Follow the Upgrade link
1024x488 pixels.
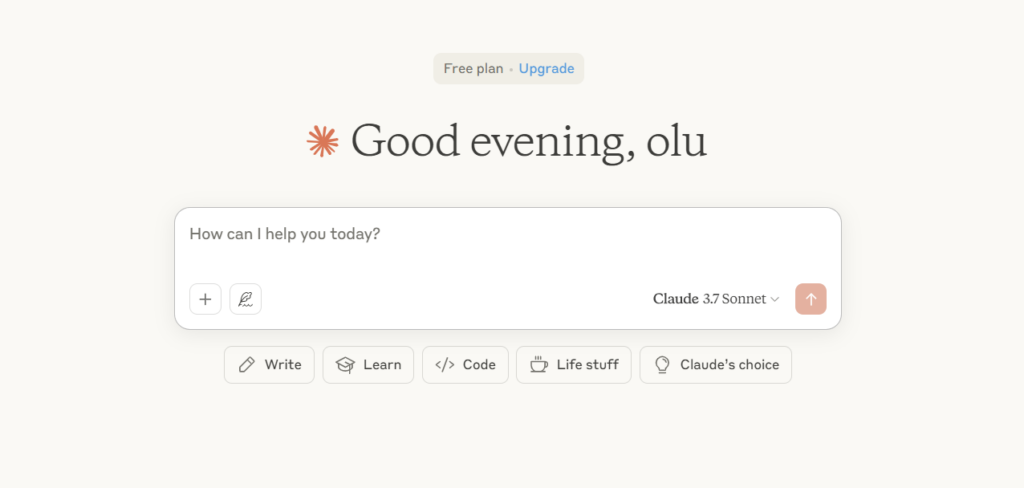pyautogui.click(x=547, y=69)
